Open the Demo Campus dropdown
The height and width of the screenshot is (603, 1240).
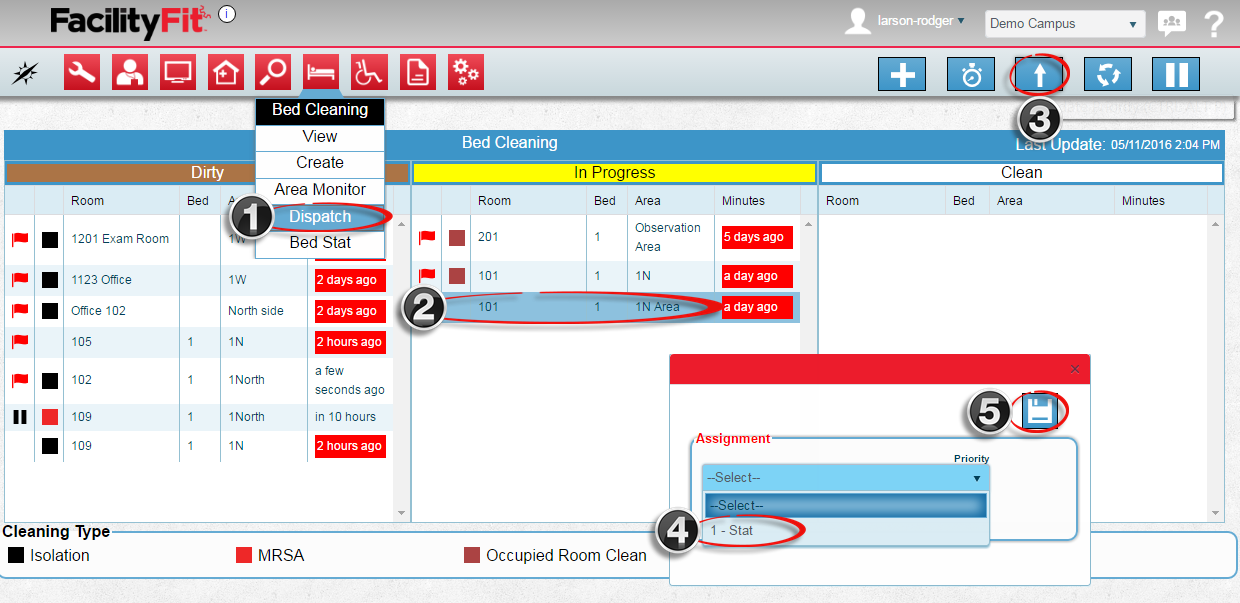pyautogui.click(x=1064, y=23)
